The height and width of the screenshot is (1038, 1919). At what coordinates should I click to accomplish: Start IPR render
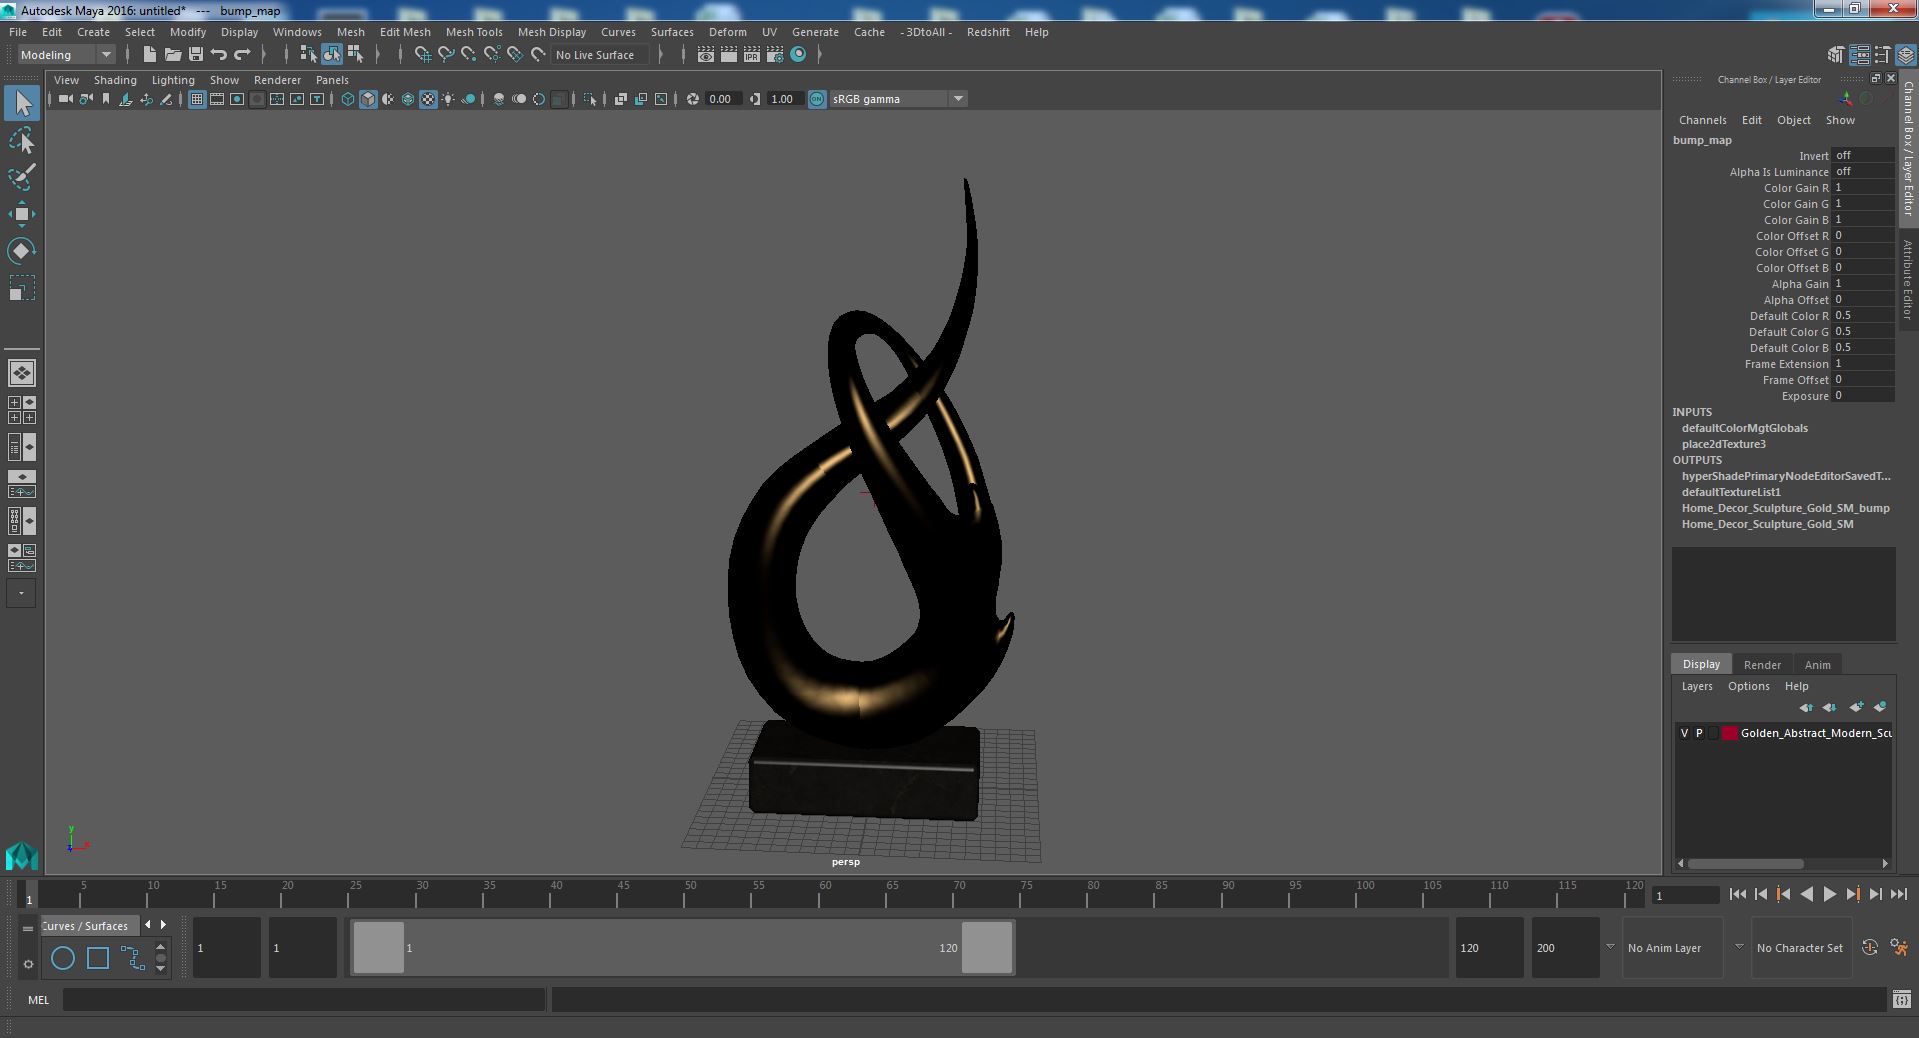click(x=752, y=55)
